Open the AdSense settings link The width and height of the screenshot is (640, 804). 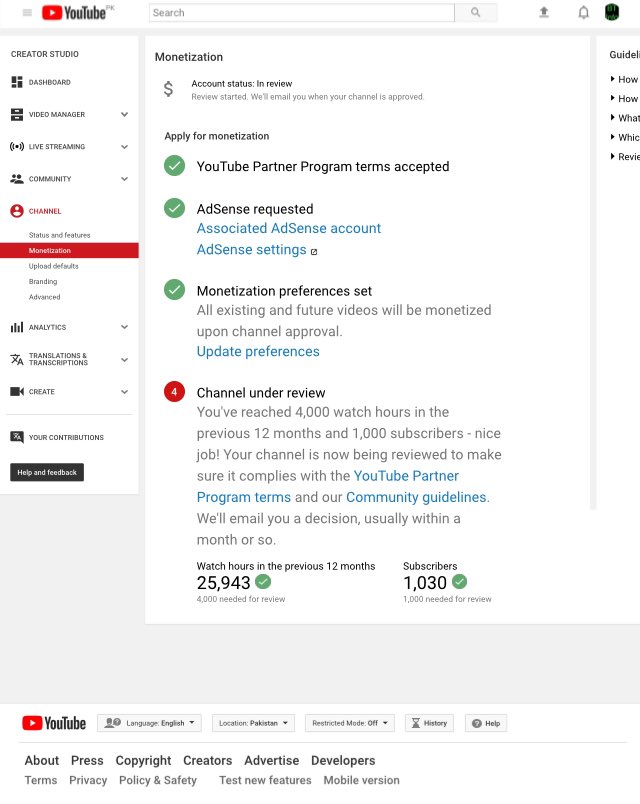[251, 250]
